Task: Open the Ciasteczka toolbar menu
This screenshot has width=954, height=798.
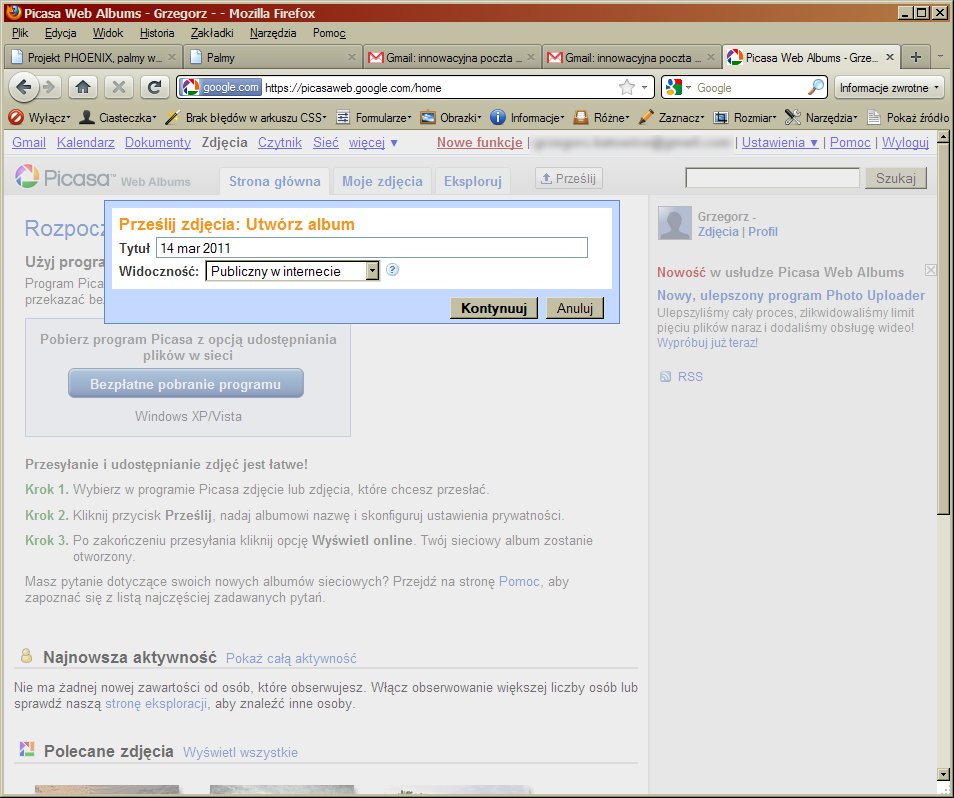Action: (118, 117)
